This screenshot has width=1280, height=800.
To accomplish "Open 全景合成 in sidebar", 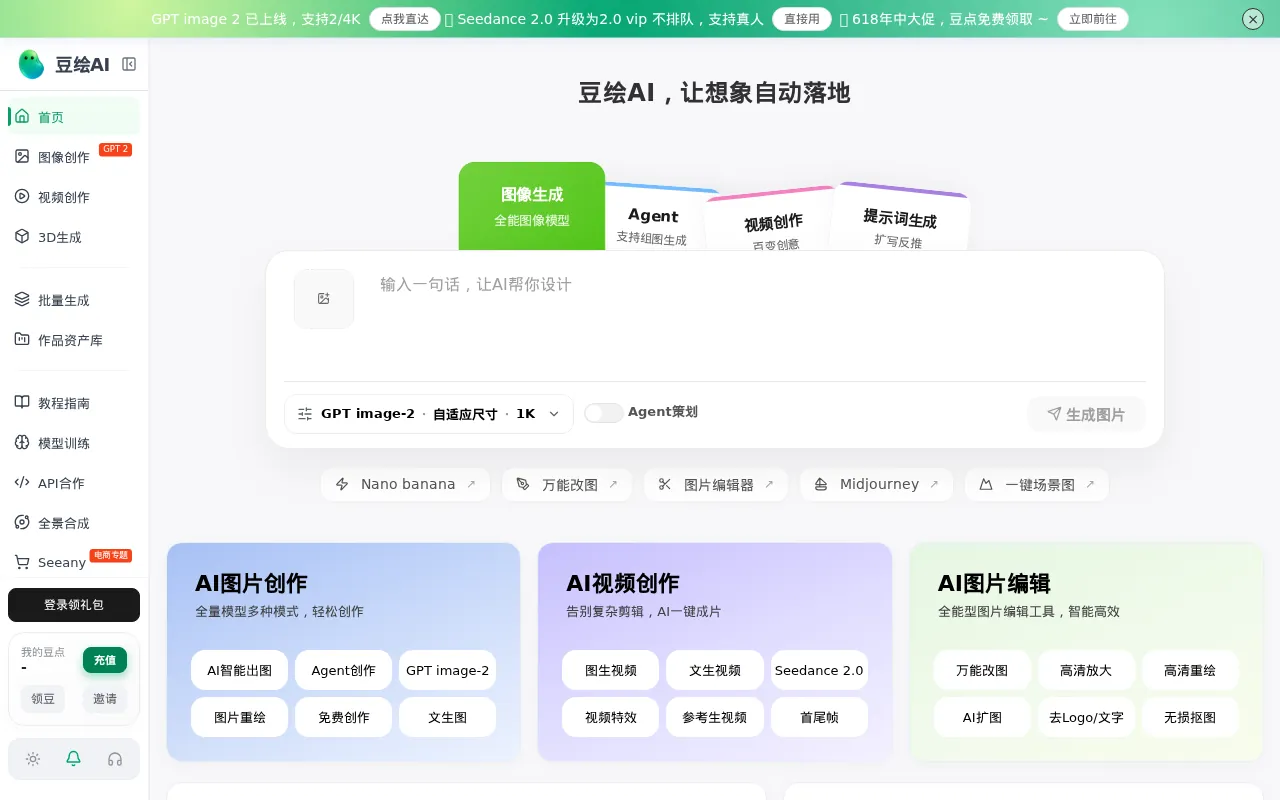I will coord(74,523).
